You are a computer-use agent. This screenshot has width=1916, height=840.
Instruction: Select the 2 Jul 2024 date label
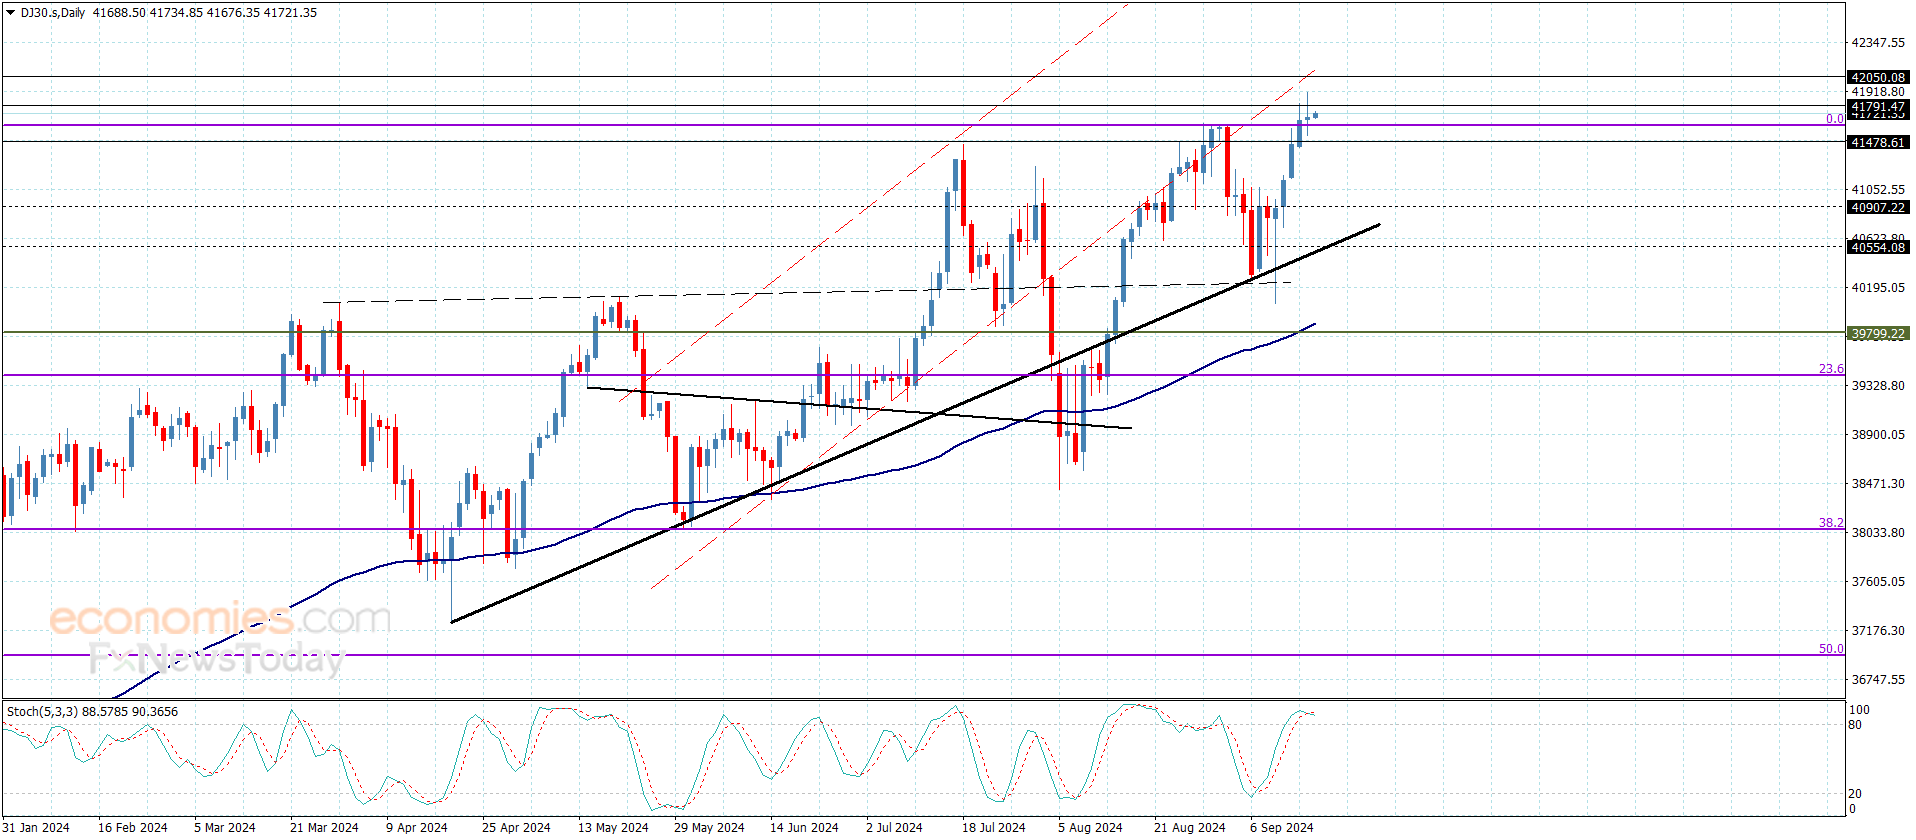(894, 828)
